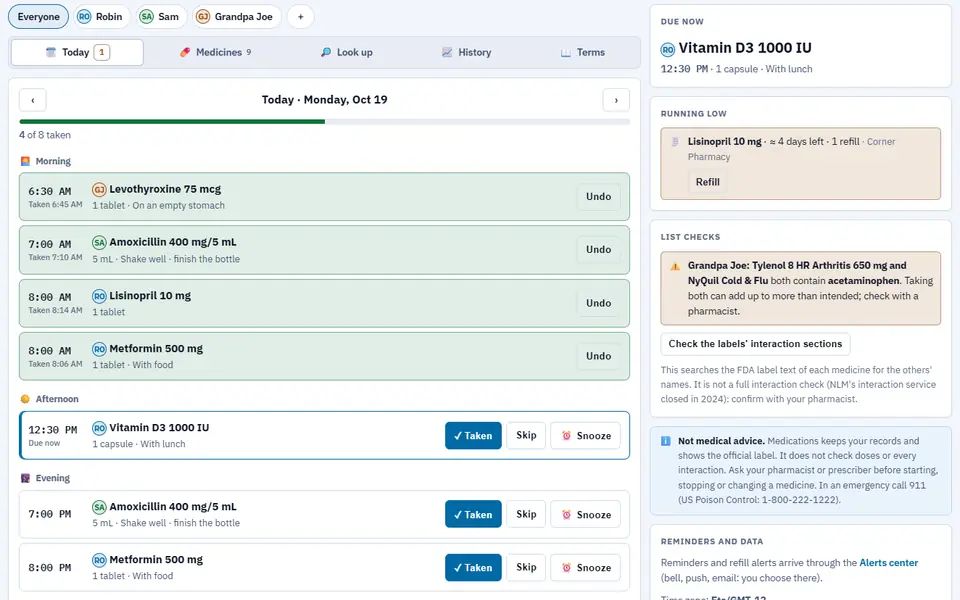Screen dimensions: 960x600
Task: Open the Terms tab
Action: pyautogui.click(x=583, y=53)
